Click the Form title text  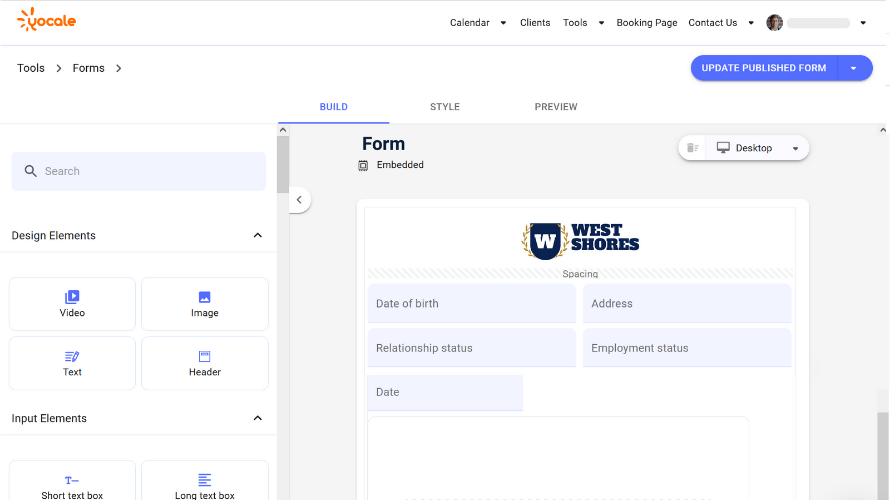point(384,144)
